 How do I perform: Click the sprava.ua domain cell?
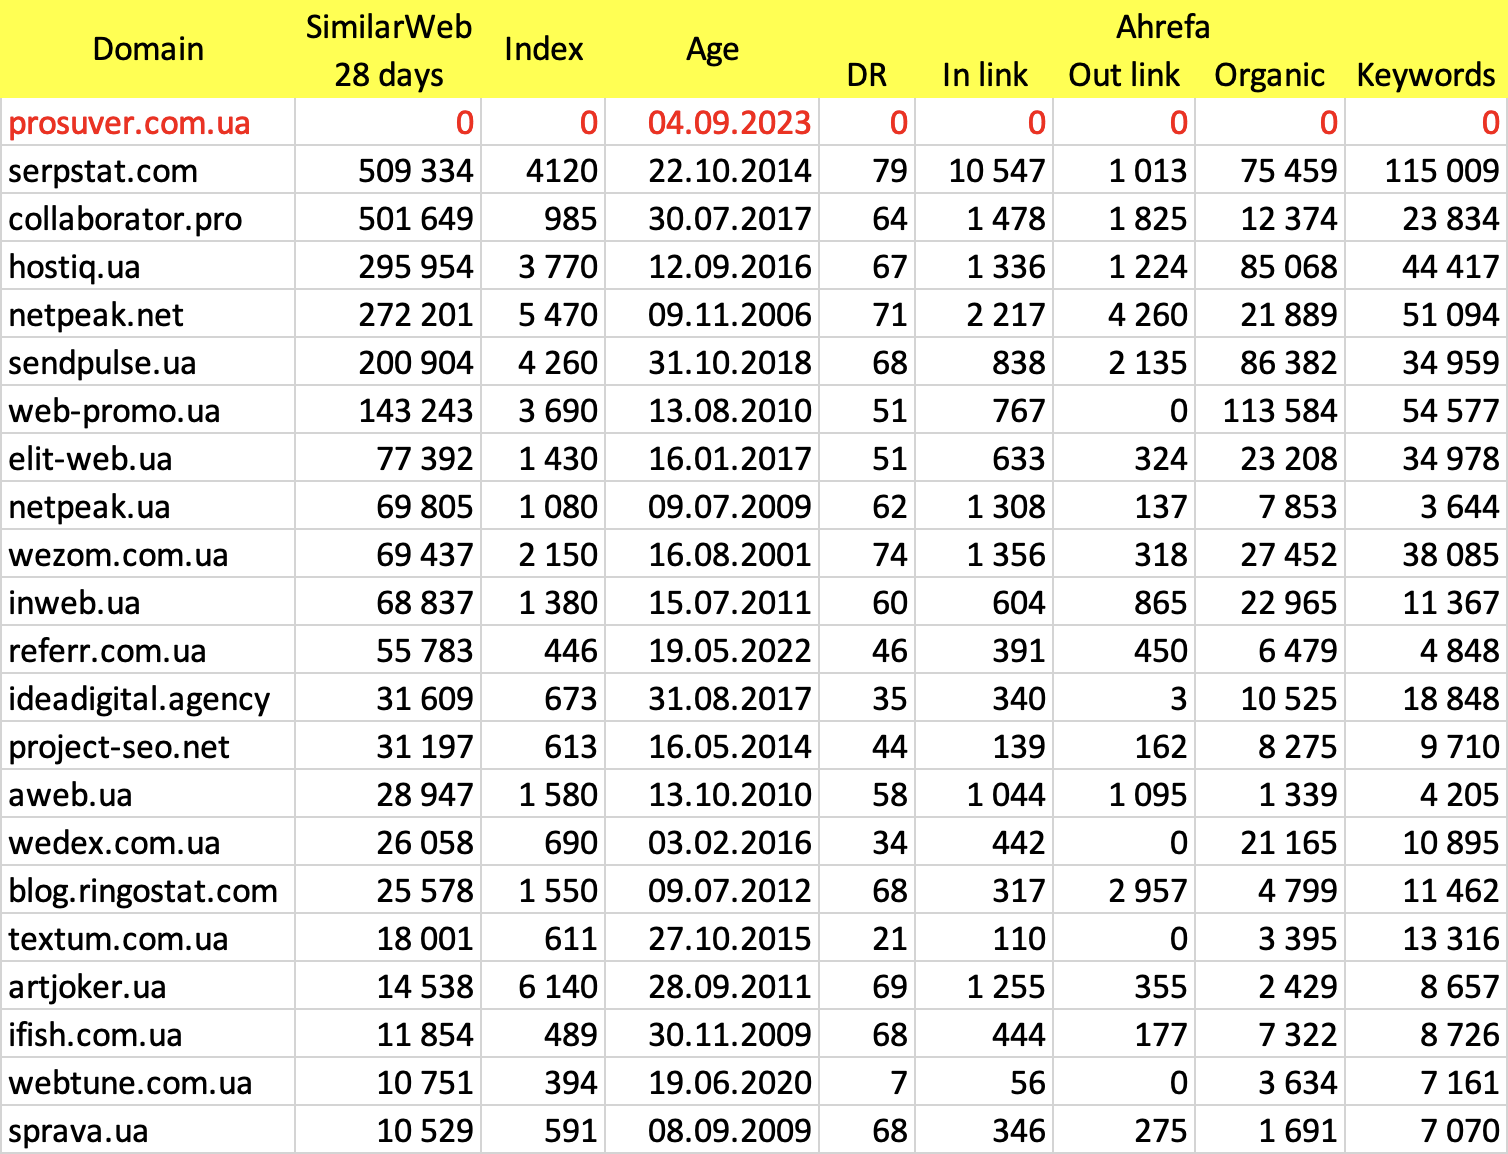point(78,1131)
